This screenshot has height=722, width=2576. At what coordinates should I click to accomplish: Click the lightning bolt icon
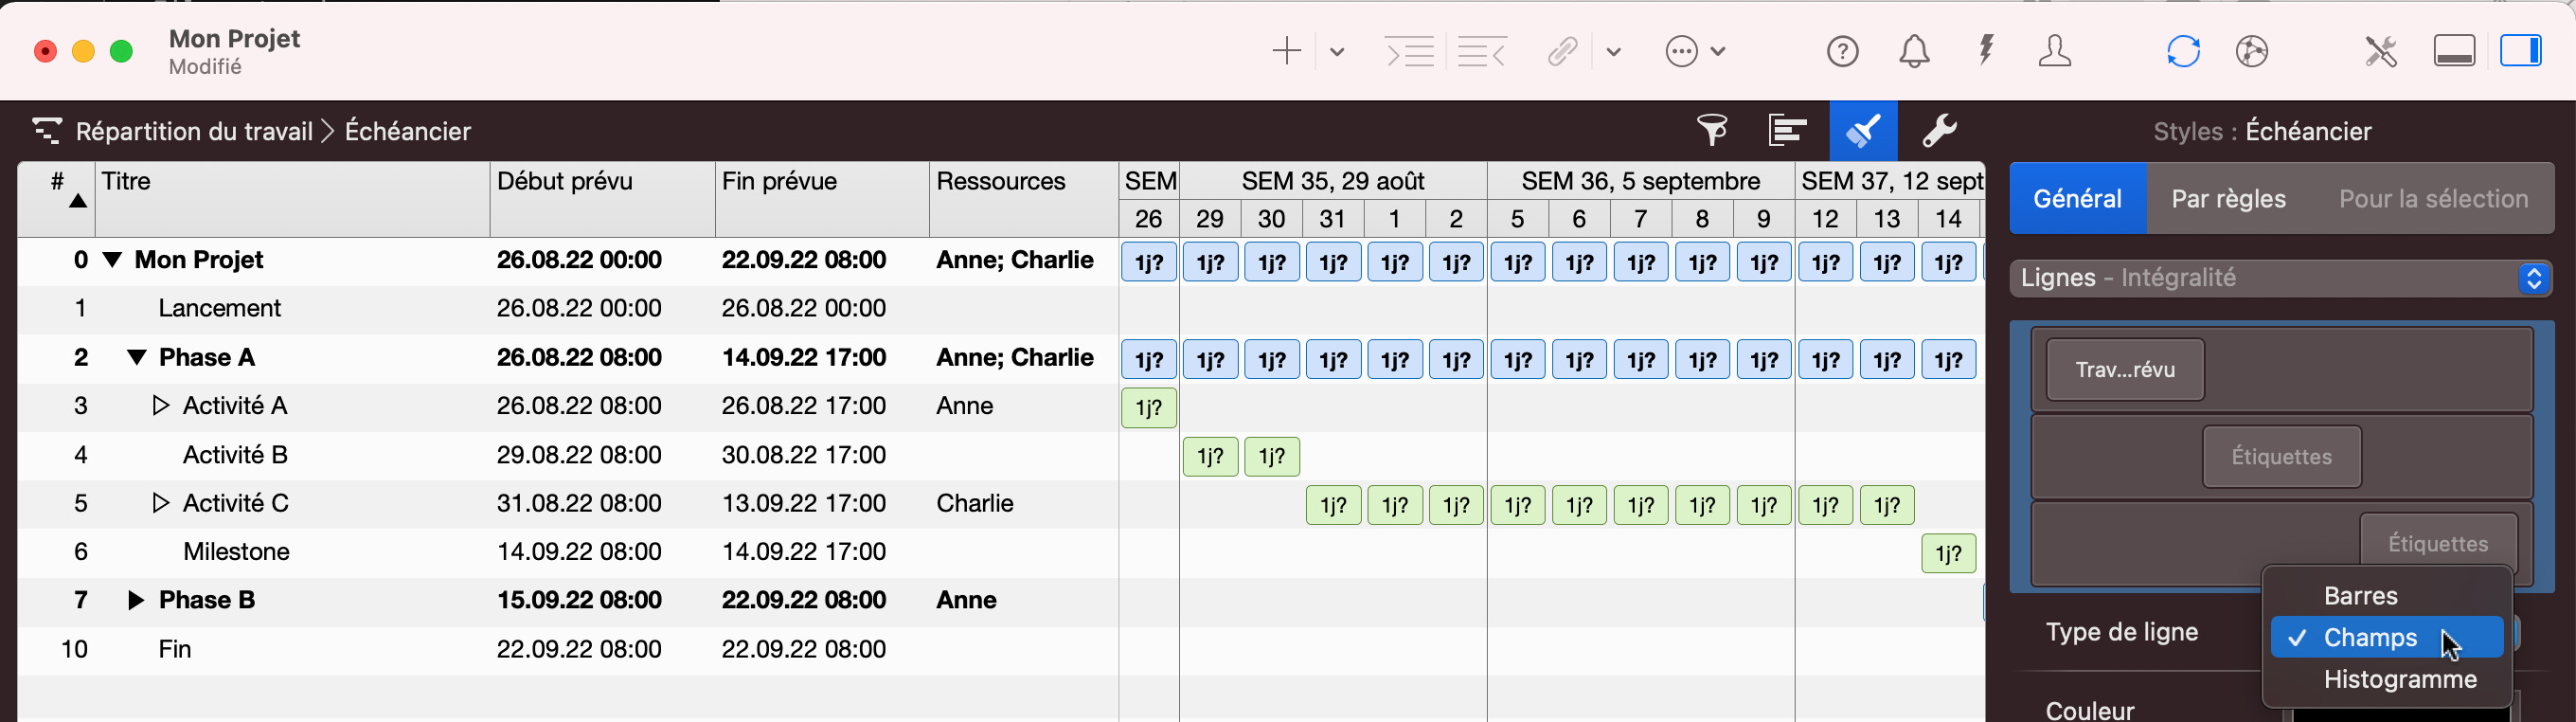coord(1986,51)
